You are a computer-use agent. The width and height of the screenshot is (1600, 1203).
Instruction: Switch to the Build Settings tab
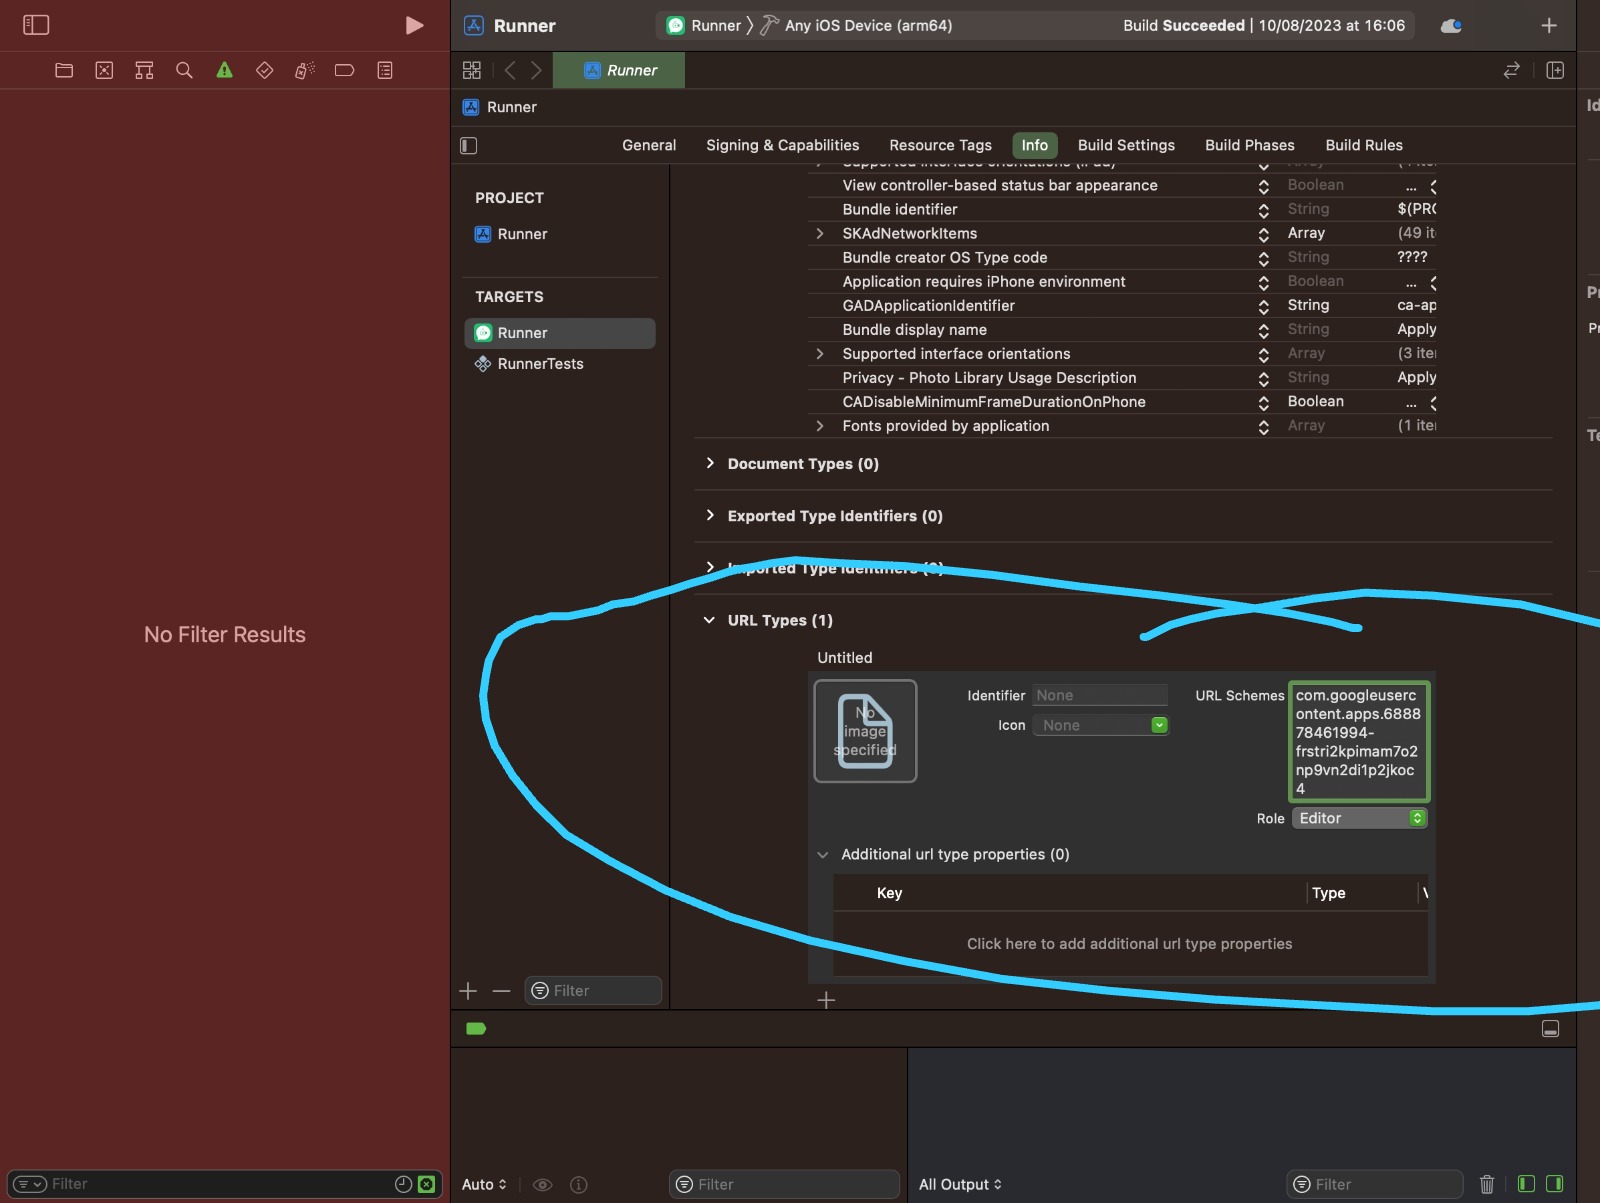(x=1126, y=145)
